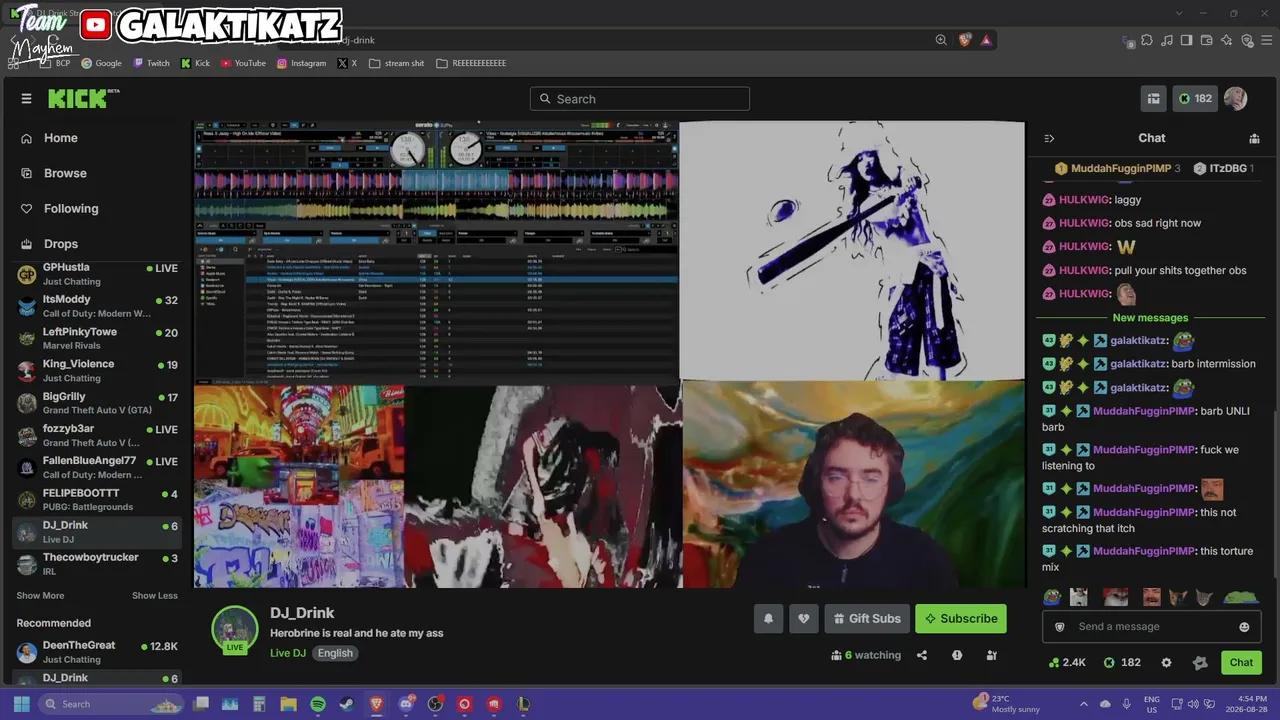Viewport: 1280px width, 720px height.
Task: Open the moderator tools icon under video
Action: pyautogui.click(x=991, y=655)
